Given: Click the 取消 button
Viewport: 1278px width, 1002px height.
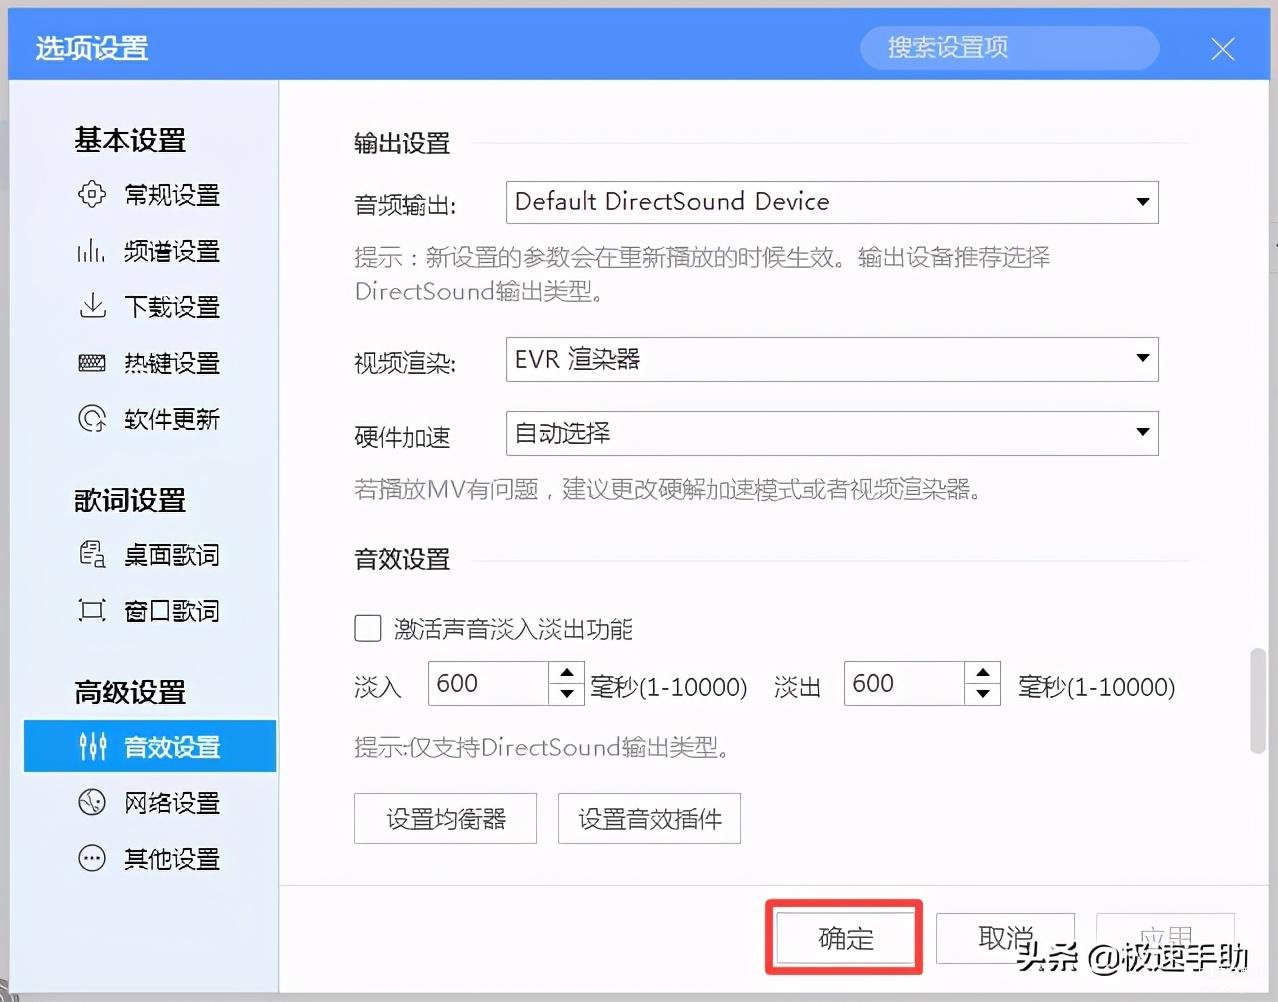Looking at the screenshot, I should coord(1005,938).
